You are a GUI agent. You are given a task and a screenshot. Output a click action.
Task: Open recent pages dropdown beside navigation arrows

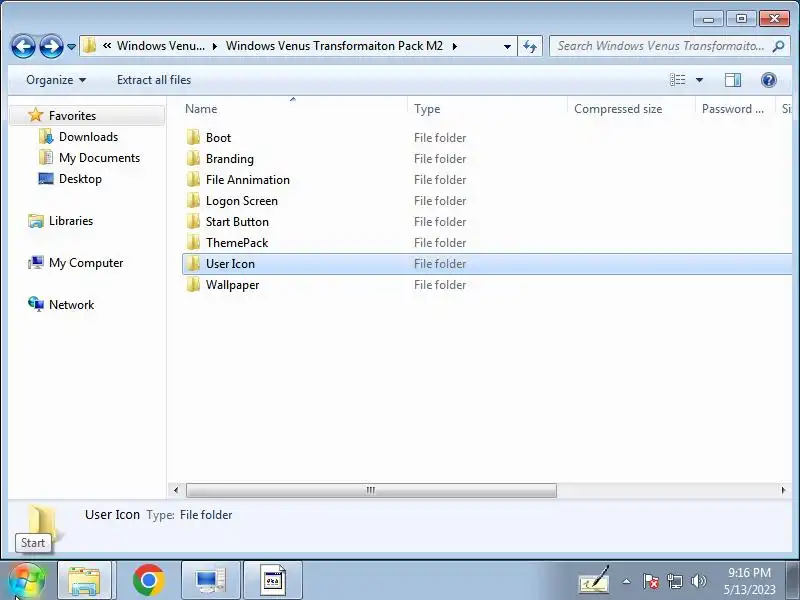pyautogui.click(x=71, y=46)
